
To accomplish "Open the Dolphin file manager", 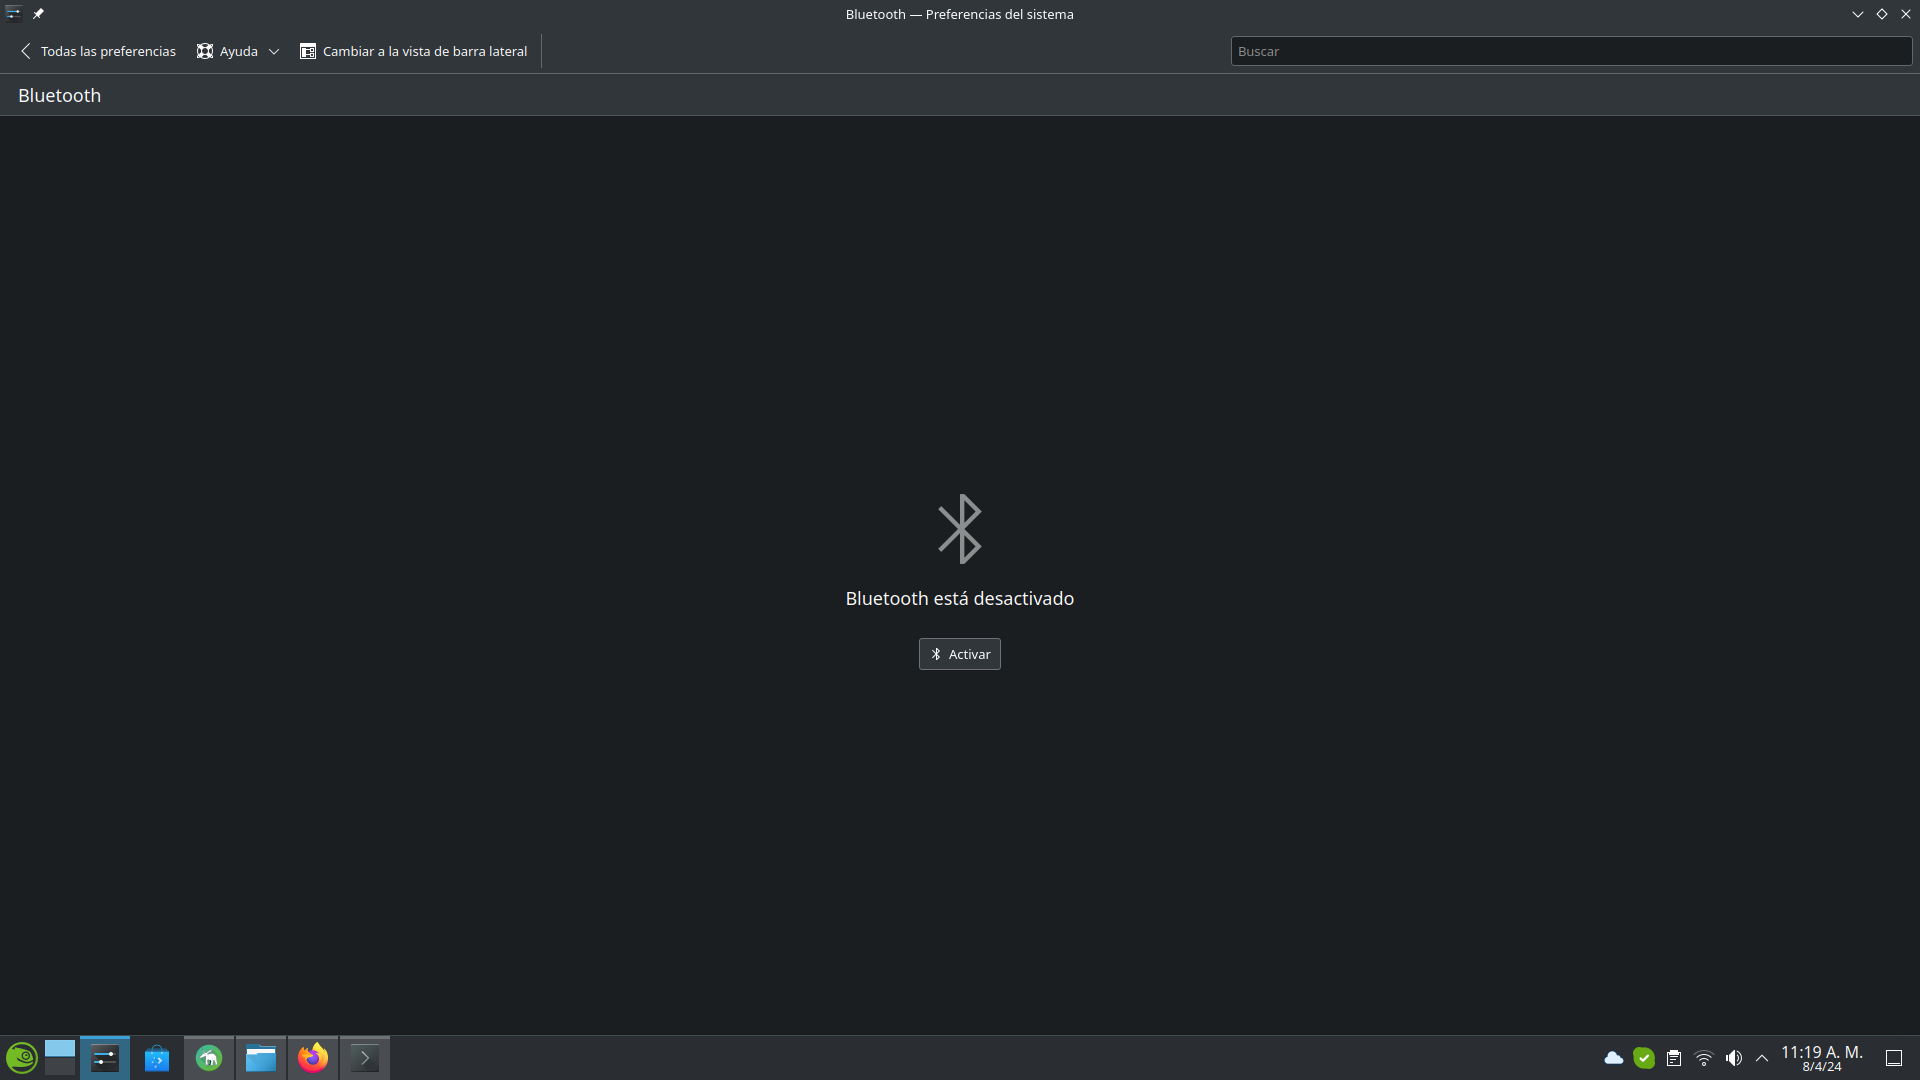I will [261, 1058].
